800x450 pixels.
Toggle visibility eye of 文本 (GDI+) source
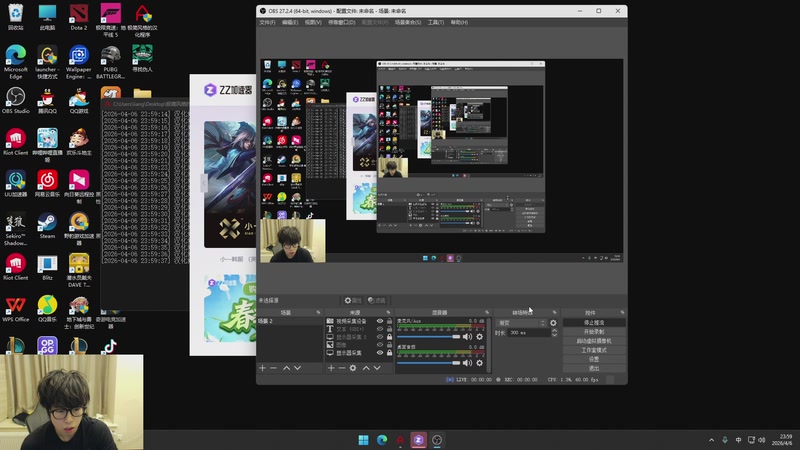pyautogui.click(x=380, y=329)
